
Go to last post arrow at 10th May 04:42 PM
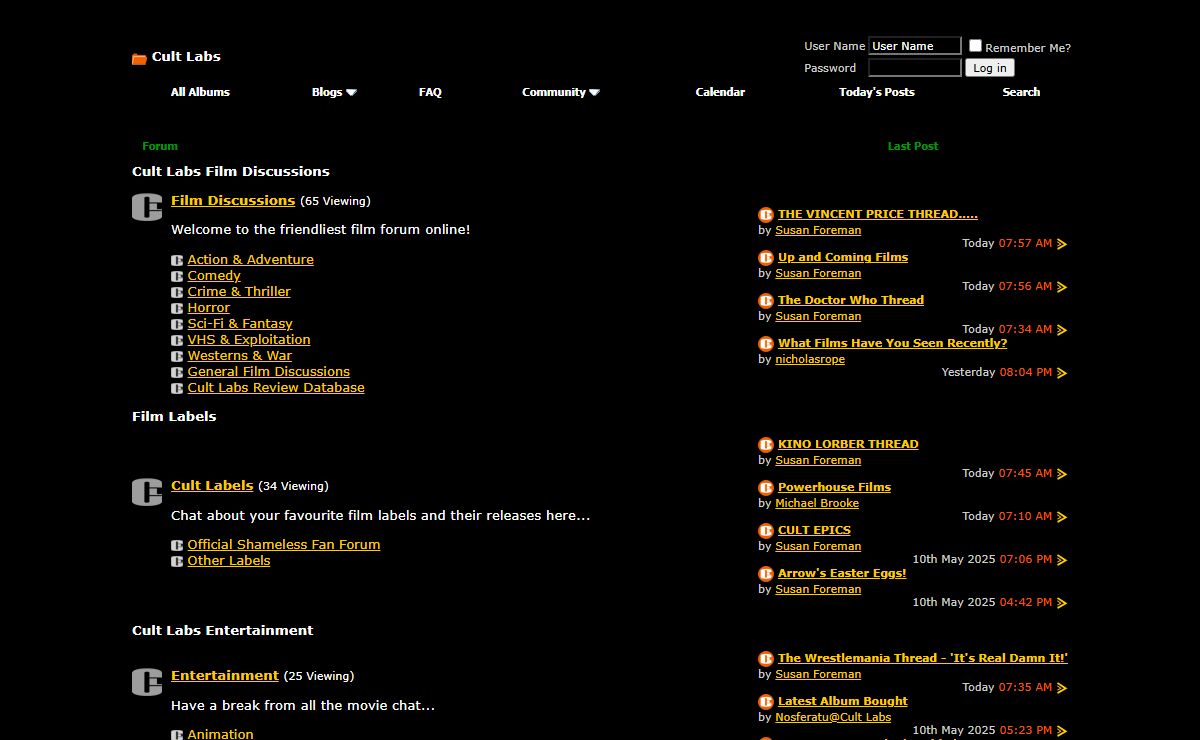1062,603
